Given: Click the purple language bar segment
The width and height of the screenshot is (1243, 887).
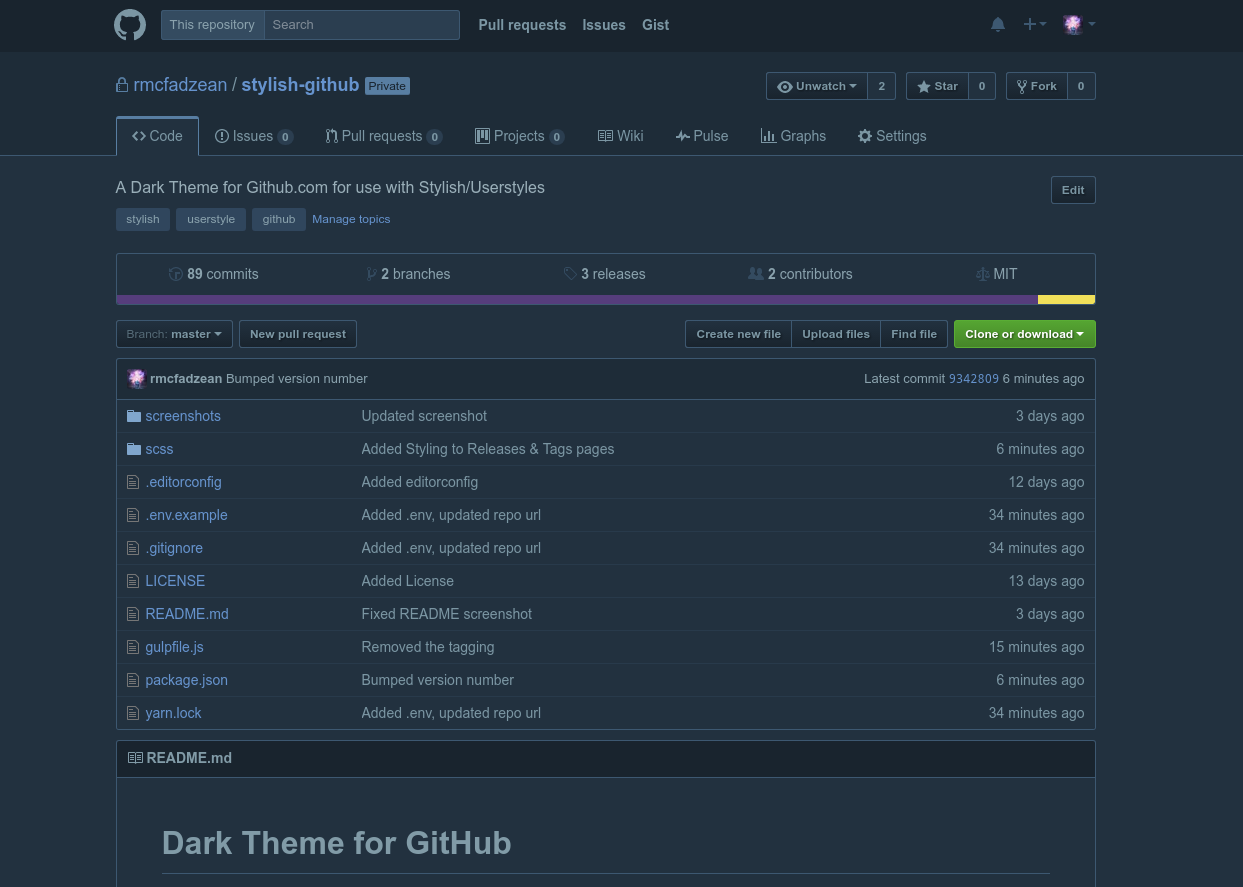Looking at the screenshot, I should [x=577, y=300].
